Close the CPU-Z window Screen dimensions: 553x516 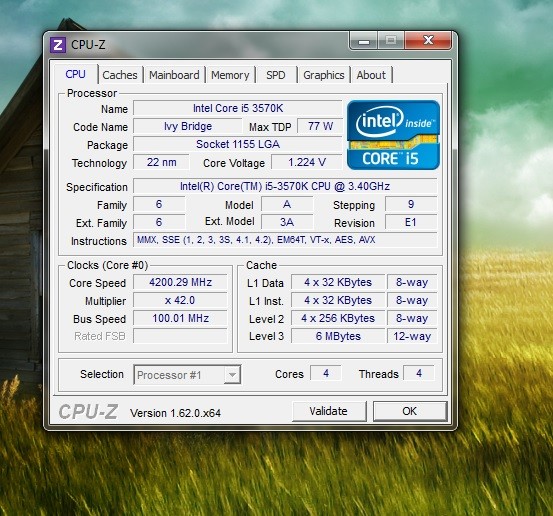coord(428,41)
